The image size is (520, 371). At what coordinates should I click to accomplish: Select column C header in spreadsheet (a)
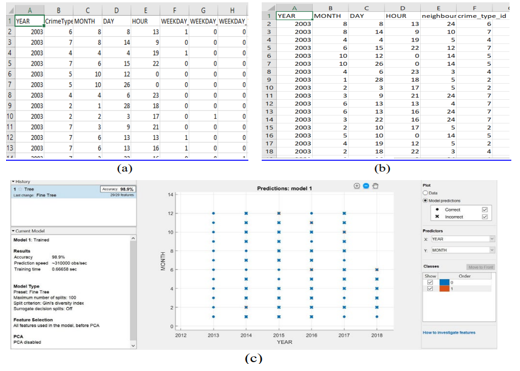(88, 10)
